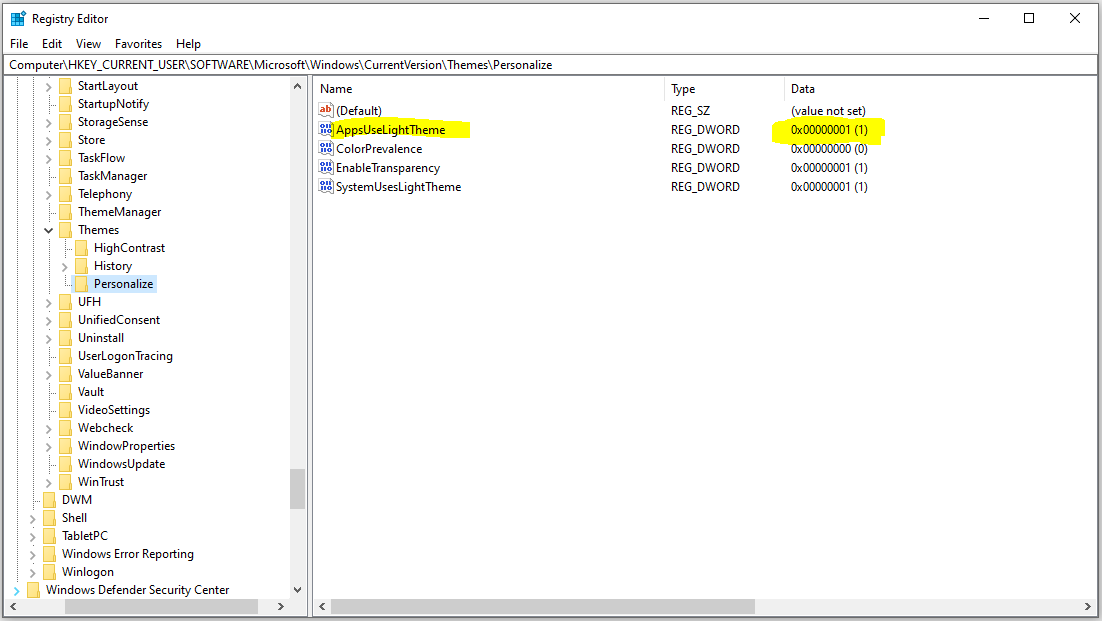Open the Favorites menu

pos(138,44)
